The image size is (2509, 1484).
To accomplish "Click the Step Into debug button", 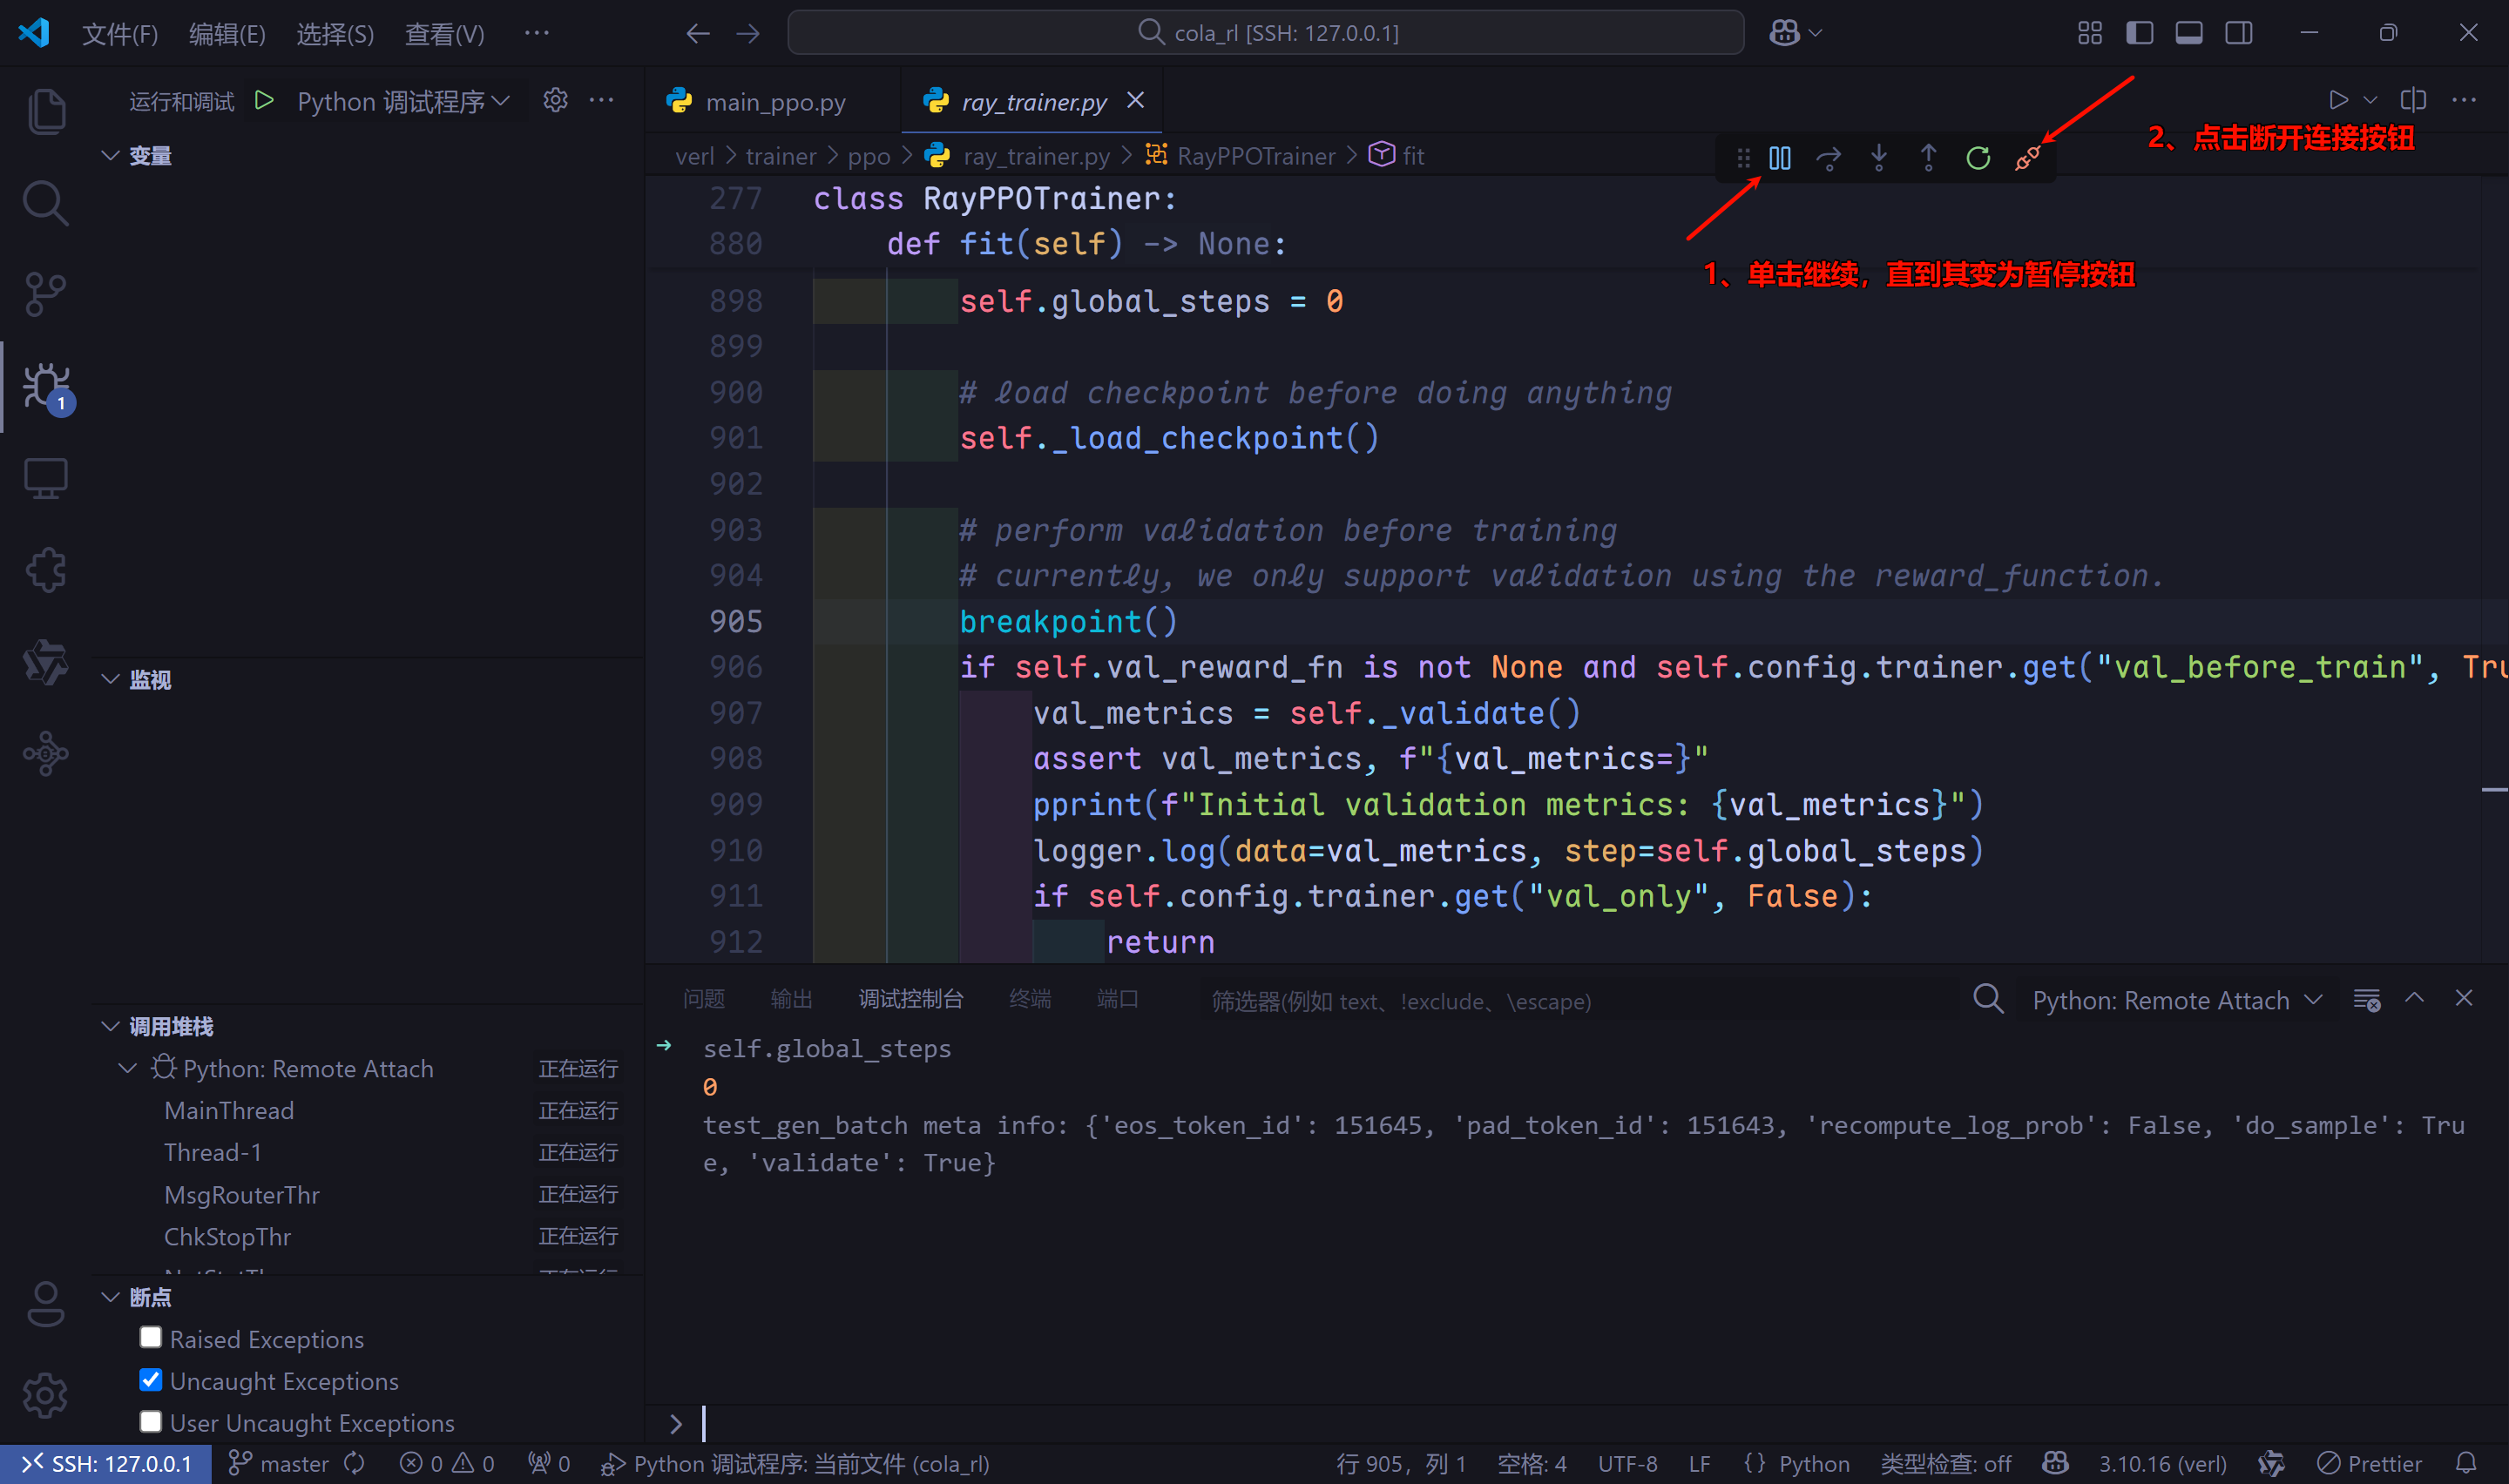I will point(1878,158).
